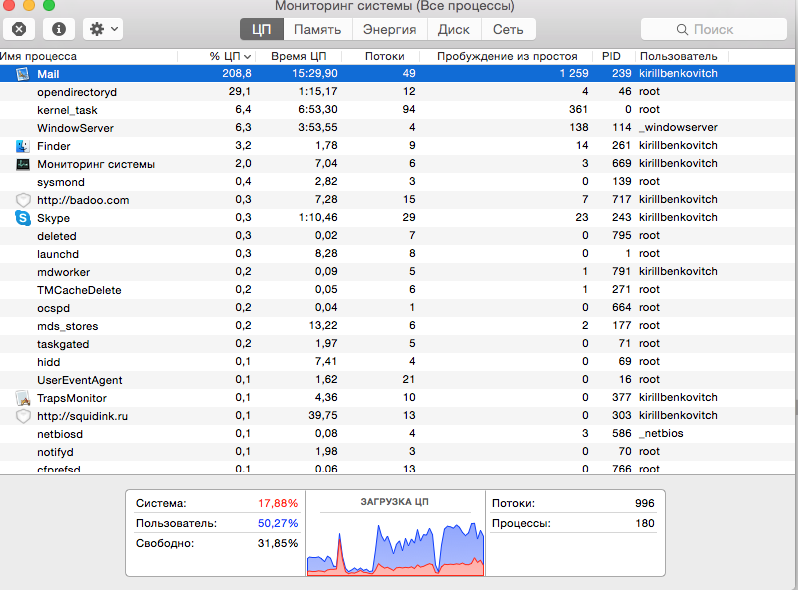The height and width of the screenshot is (590, 798).
Task: Select the mds_stores process row
Action: click(x=397, y=326)
